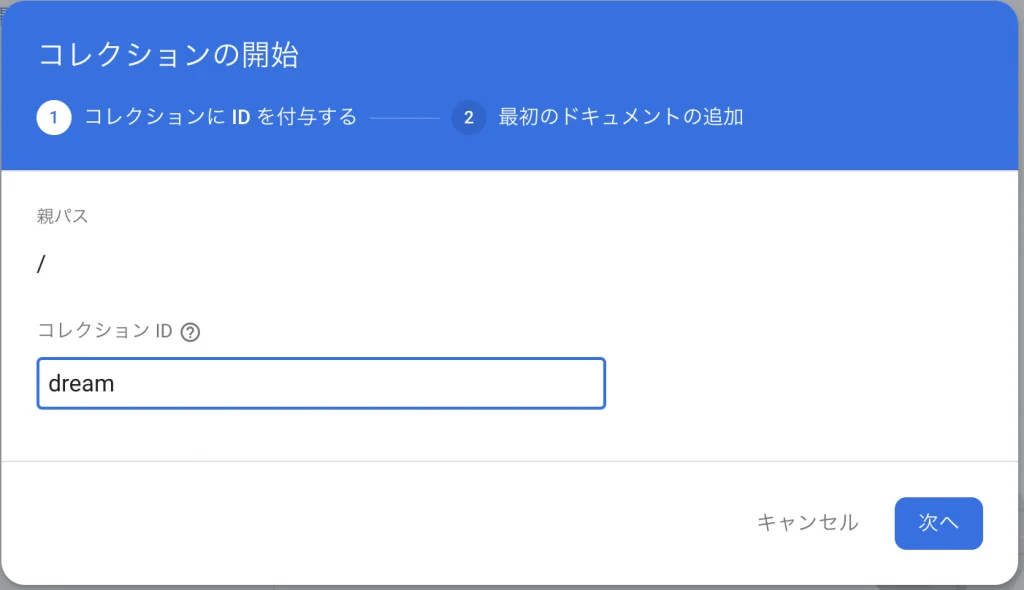Click the help icon beside コレクション ID
The image size is (1024, 590).
coord(190,333)
